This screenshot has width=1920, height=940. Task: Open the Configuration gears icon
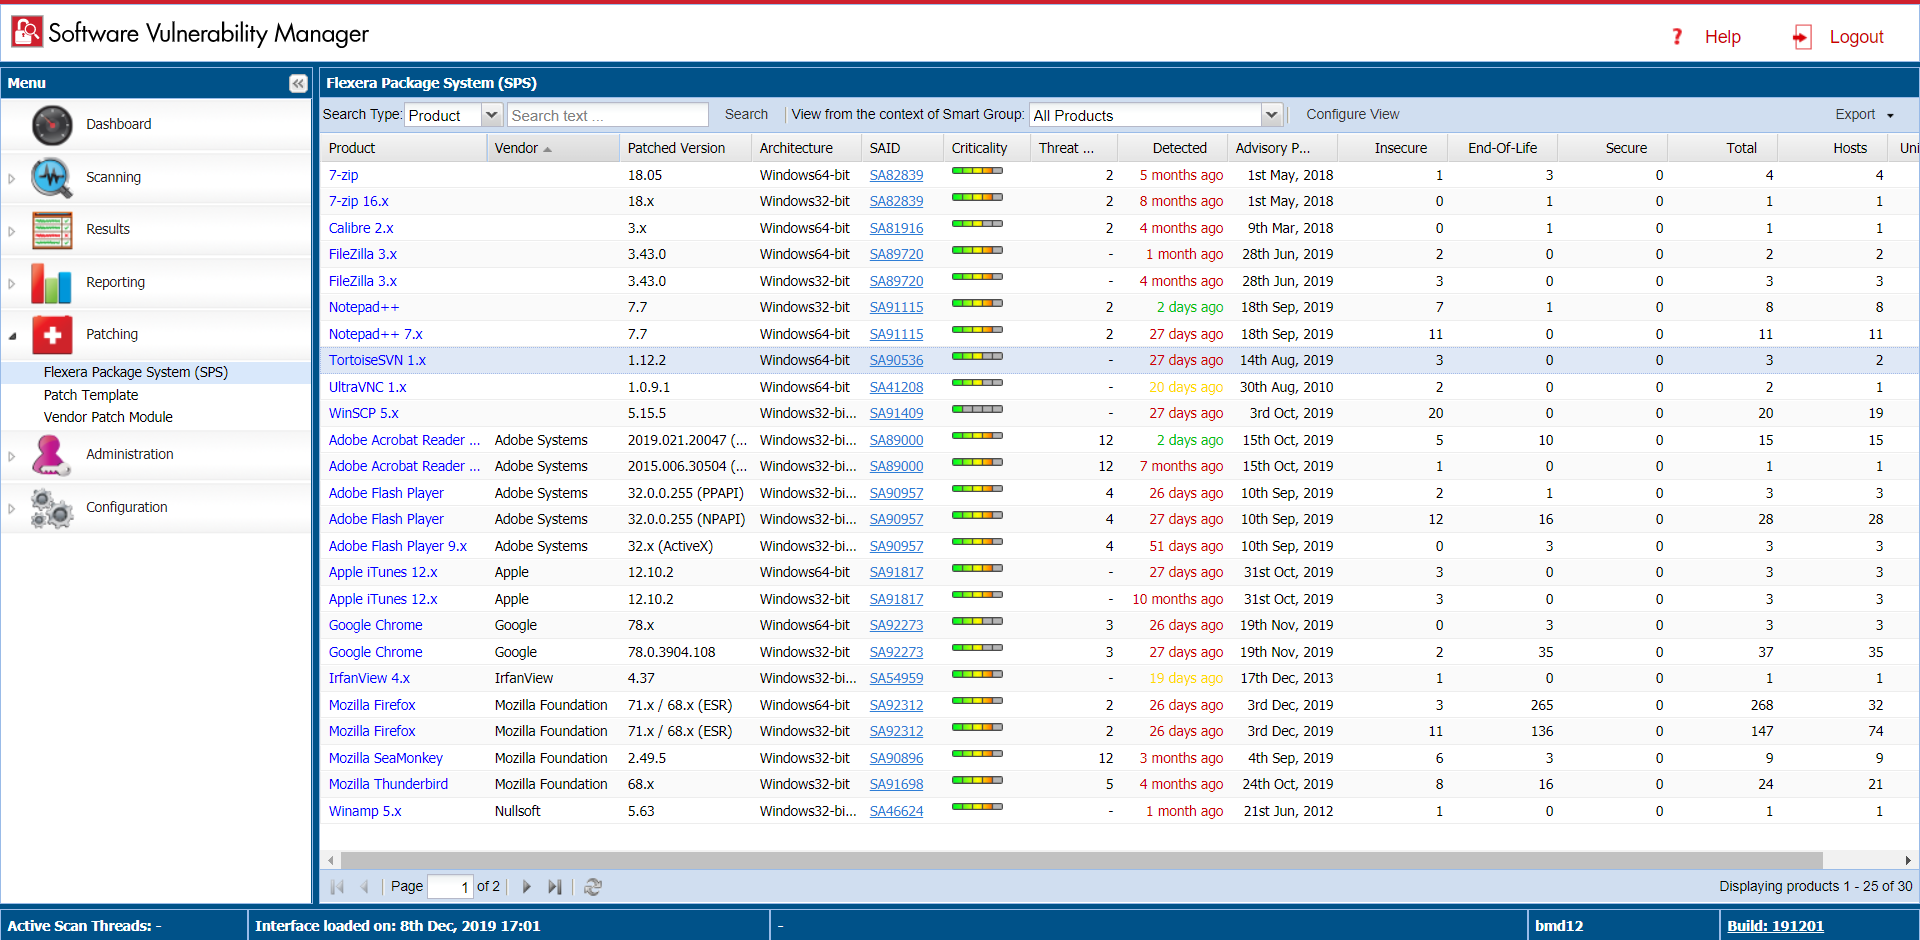click(52, 508)
